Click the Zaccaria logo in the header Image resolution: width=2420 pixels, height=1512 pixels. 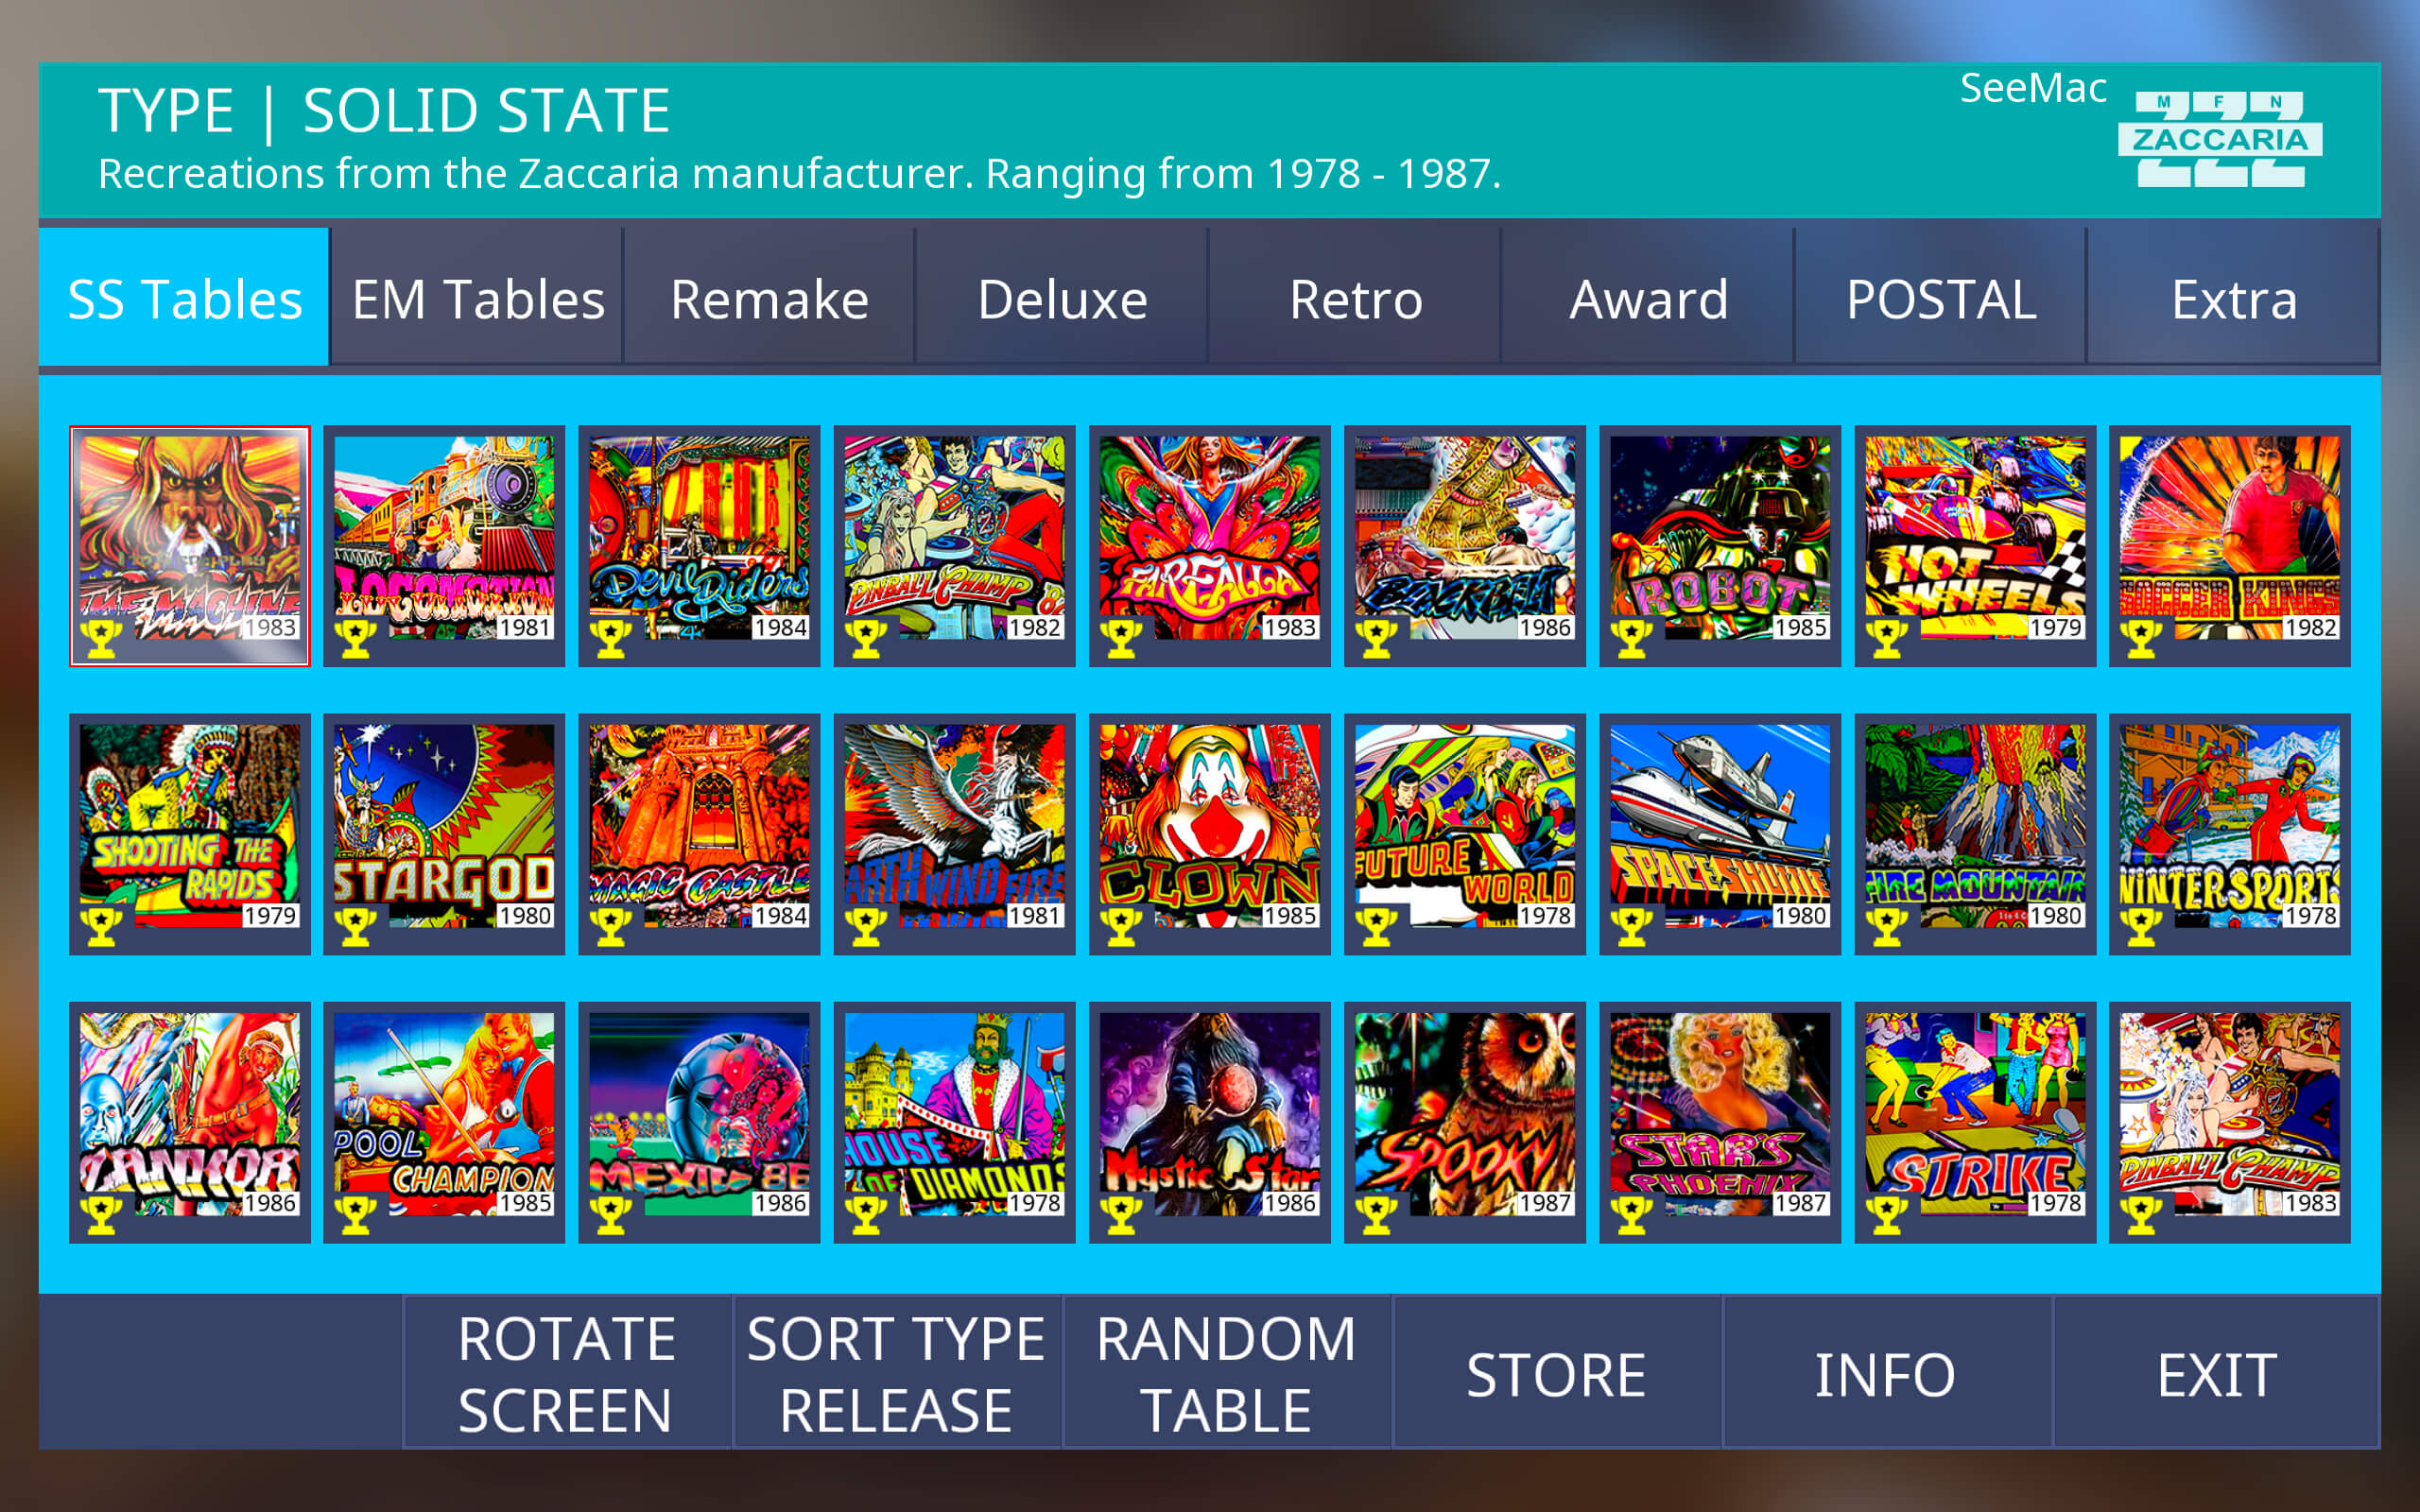[x=2219, y=139]
